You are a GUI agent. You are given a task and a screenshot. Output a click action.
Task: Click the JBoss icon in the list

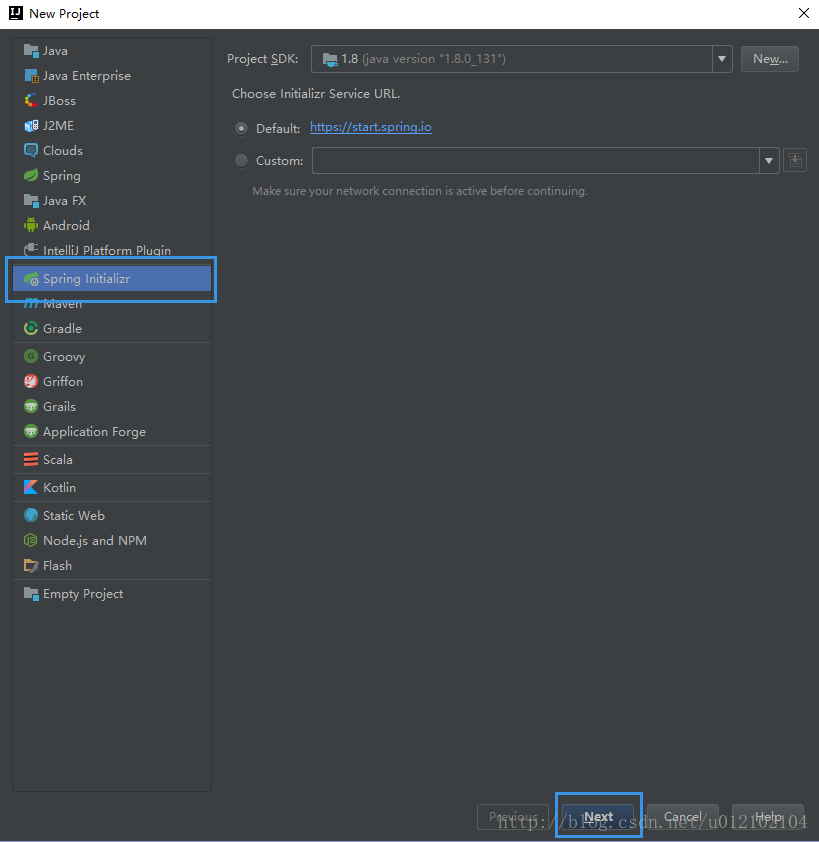[31, 100]
